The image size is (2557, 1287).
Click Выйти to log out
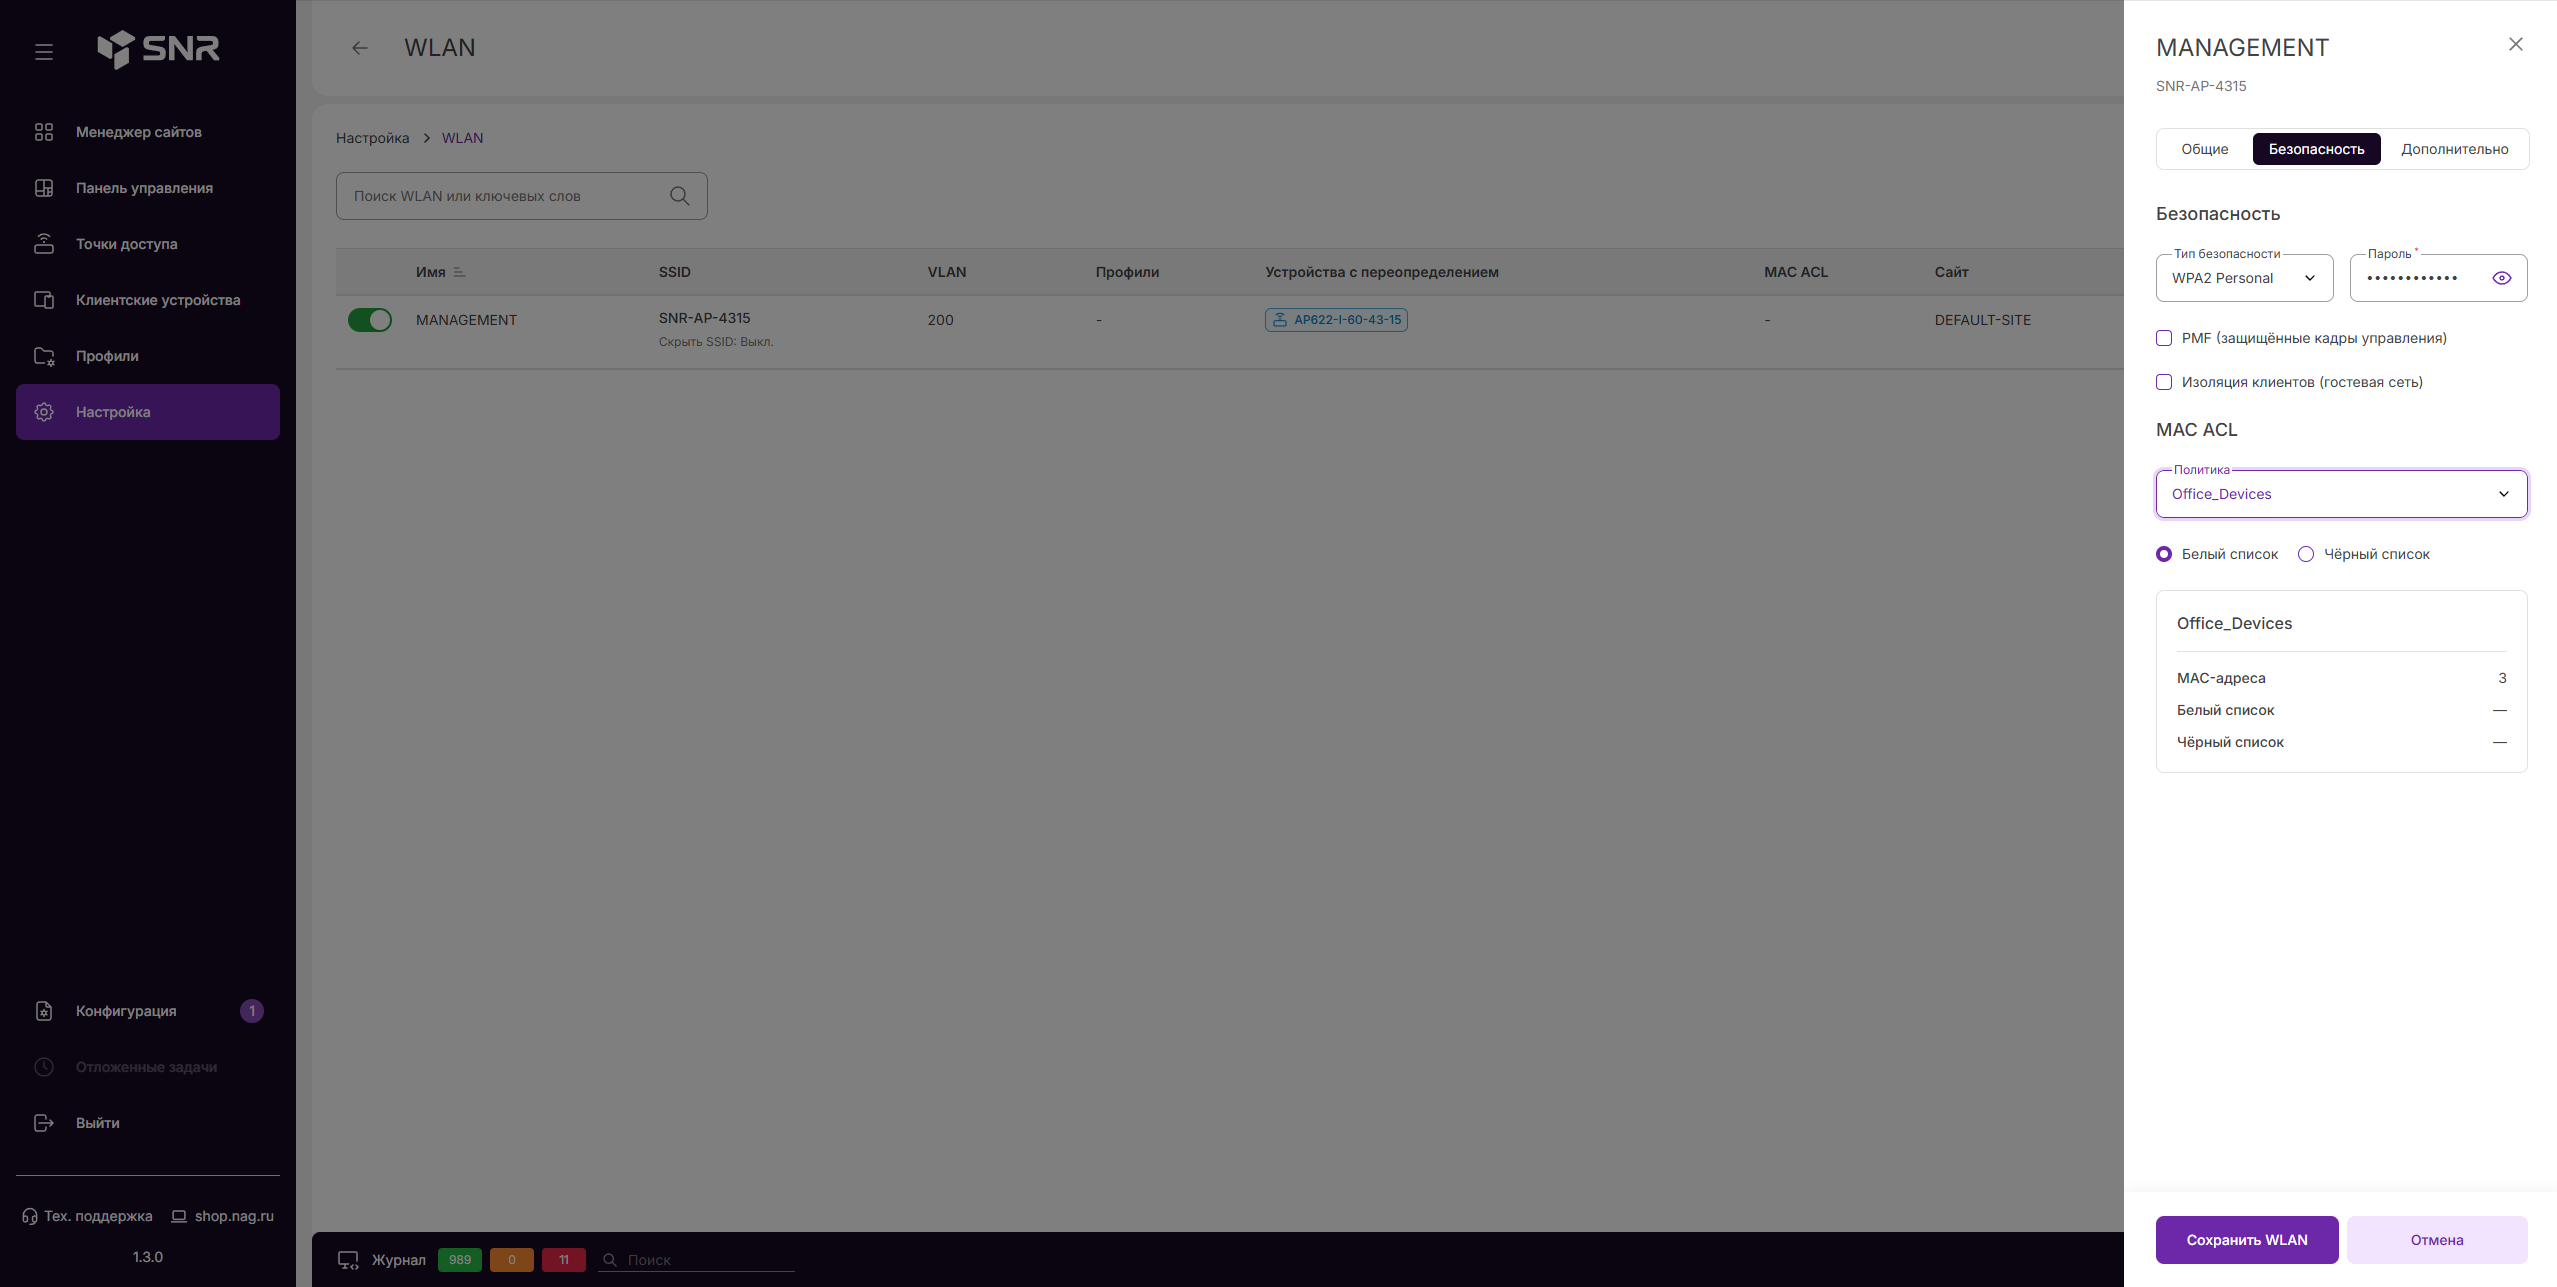(148, 1123)
